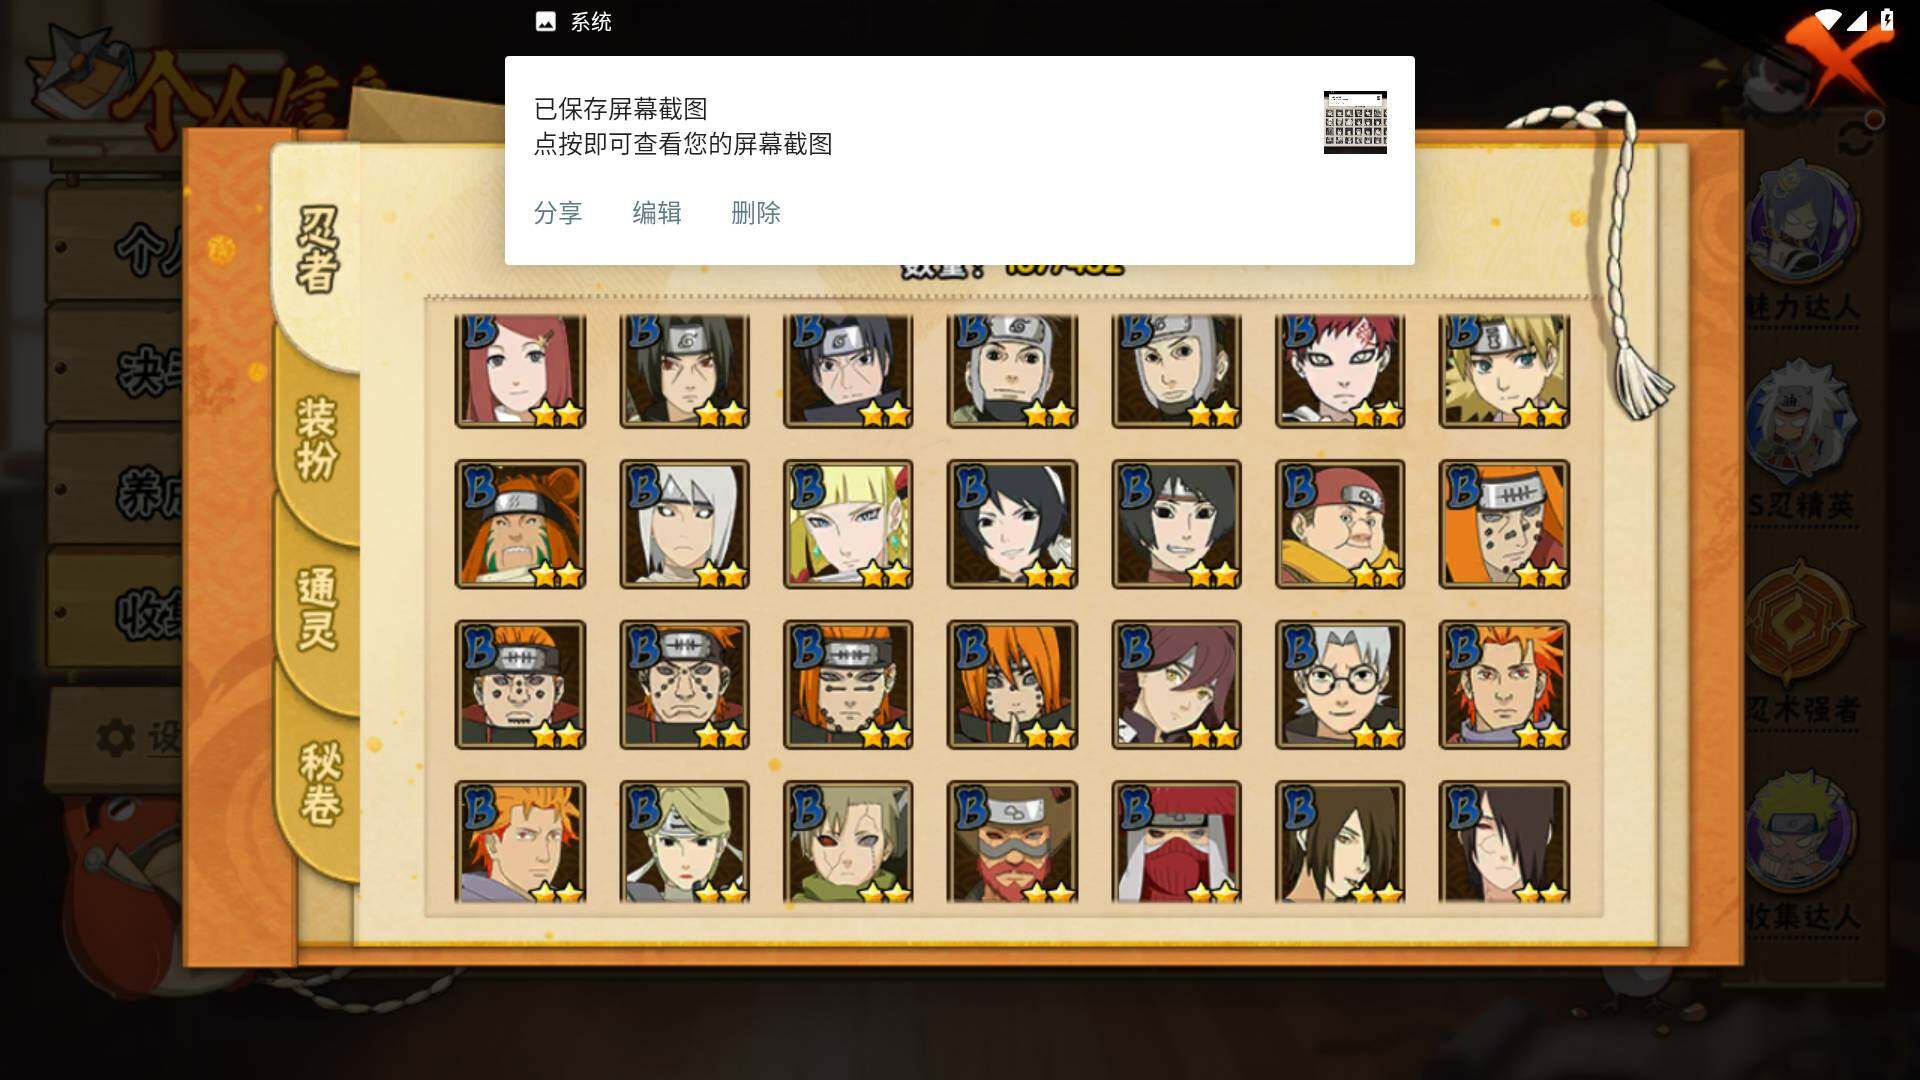
Task: Tap the 已保存屏幕截图 notification text
Action: [621, 109]
